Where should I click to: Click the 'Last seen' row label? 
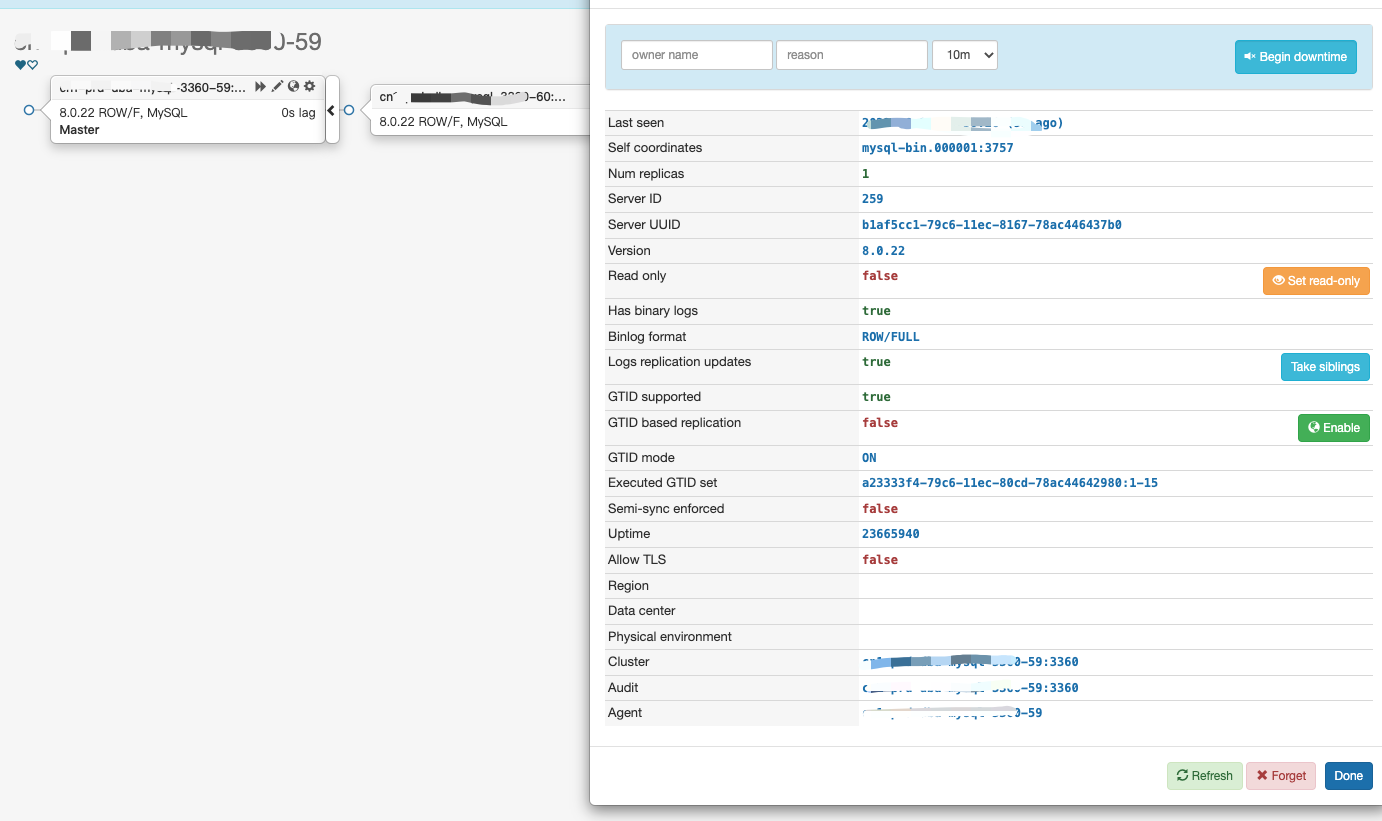click(635, 123)
